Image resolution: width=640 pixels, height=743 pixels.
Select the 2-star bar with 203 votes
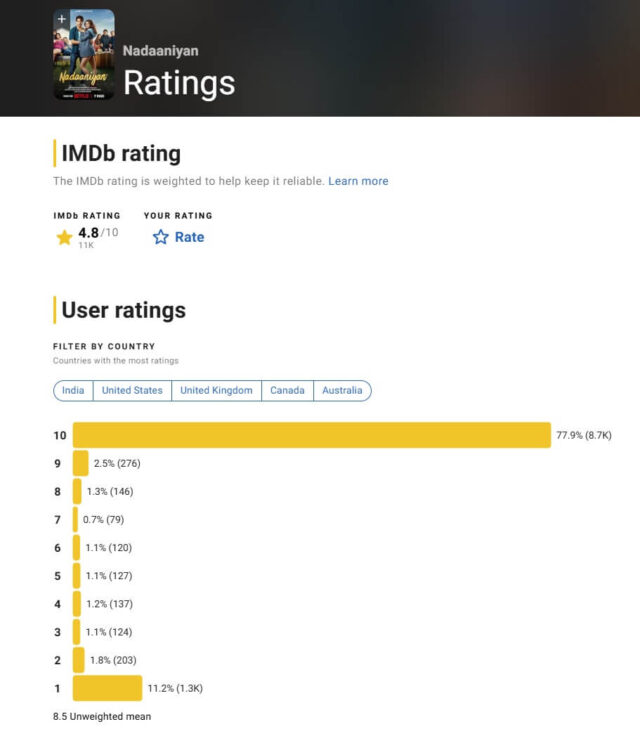coord(79,659)
